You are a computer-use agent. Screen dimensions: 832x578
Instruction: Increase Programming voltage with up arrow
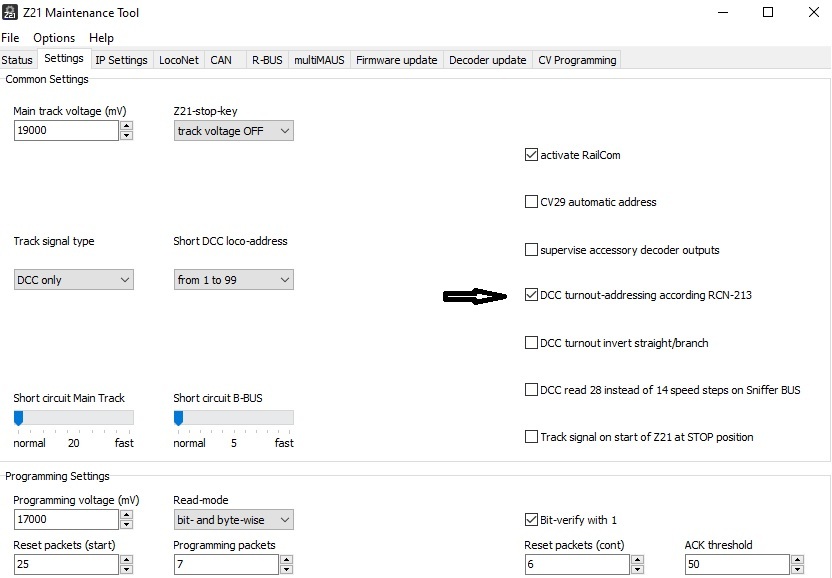(x=126, y=515)
